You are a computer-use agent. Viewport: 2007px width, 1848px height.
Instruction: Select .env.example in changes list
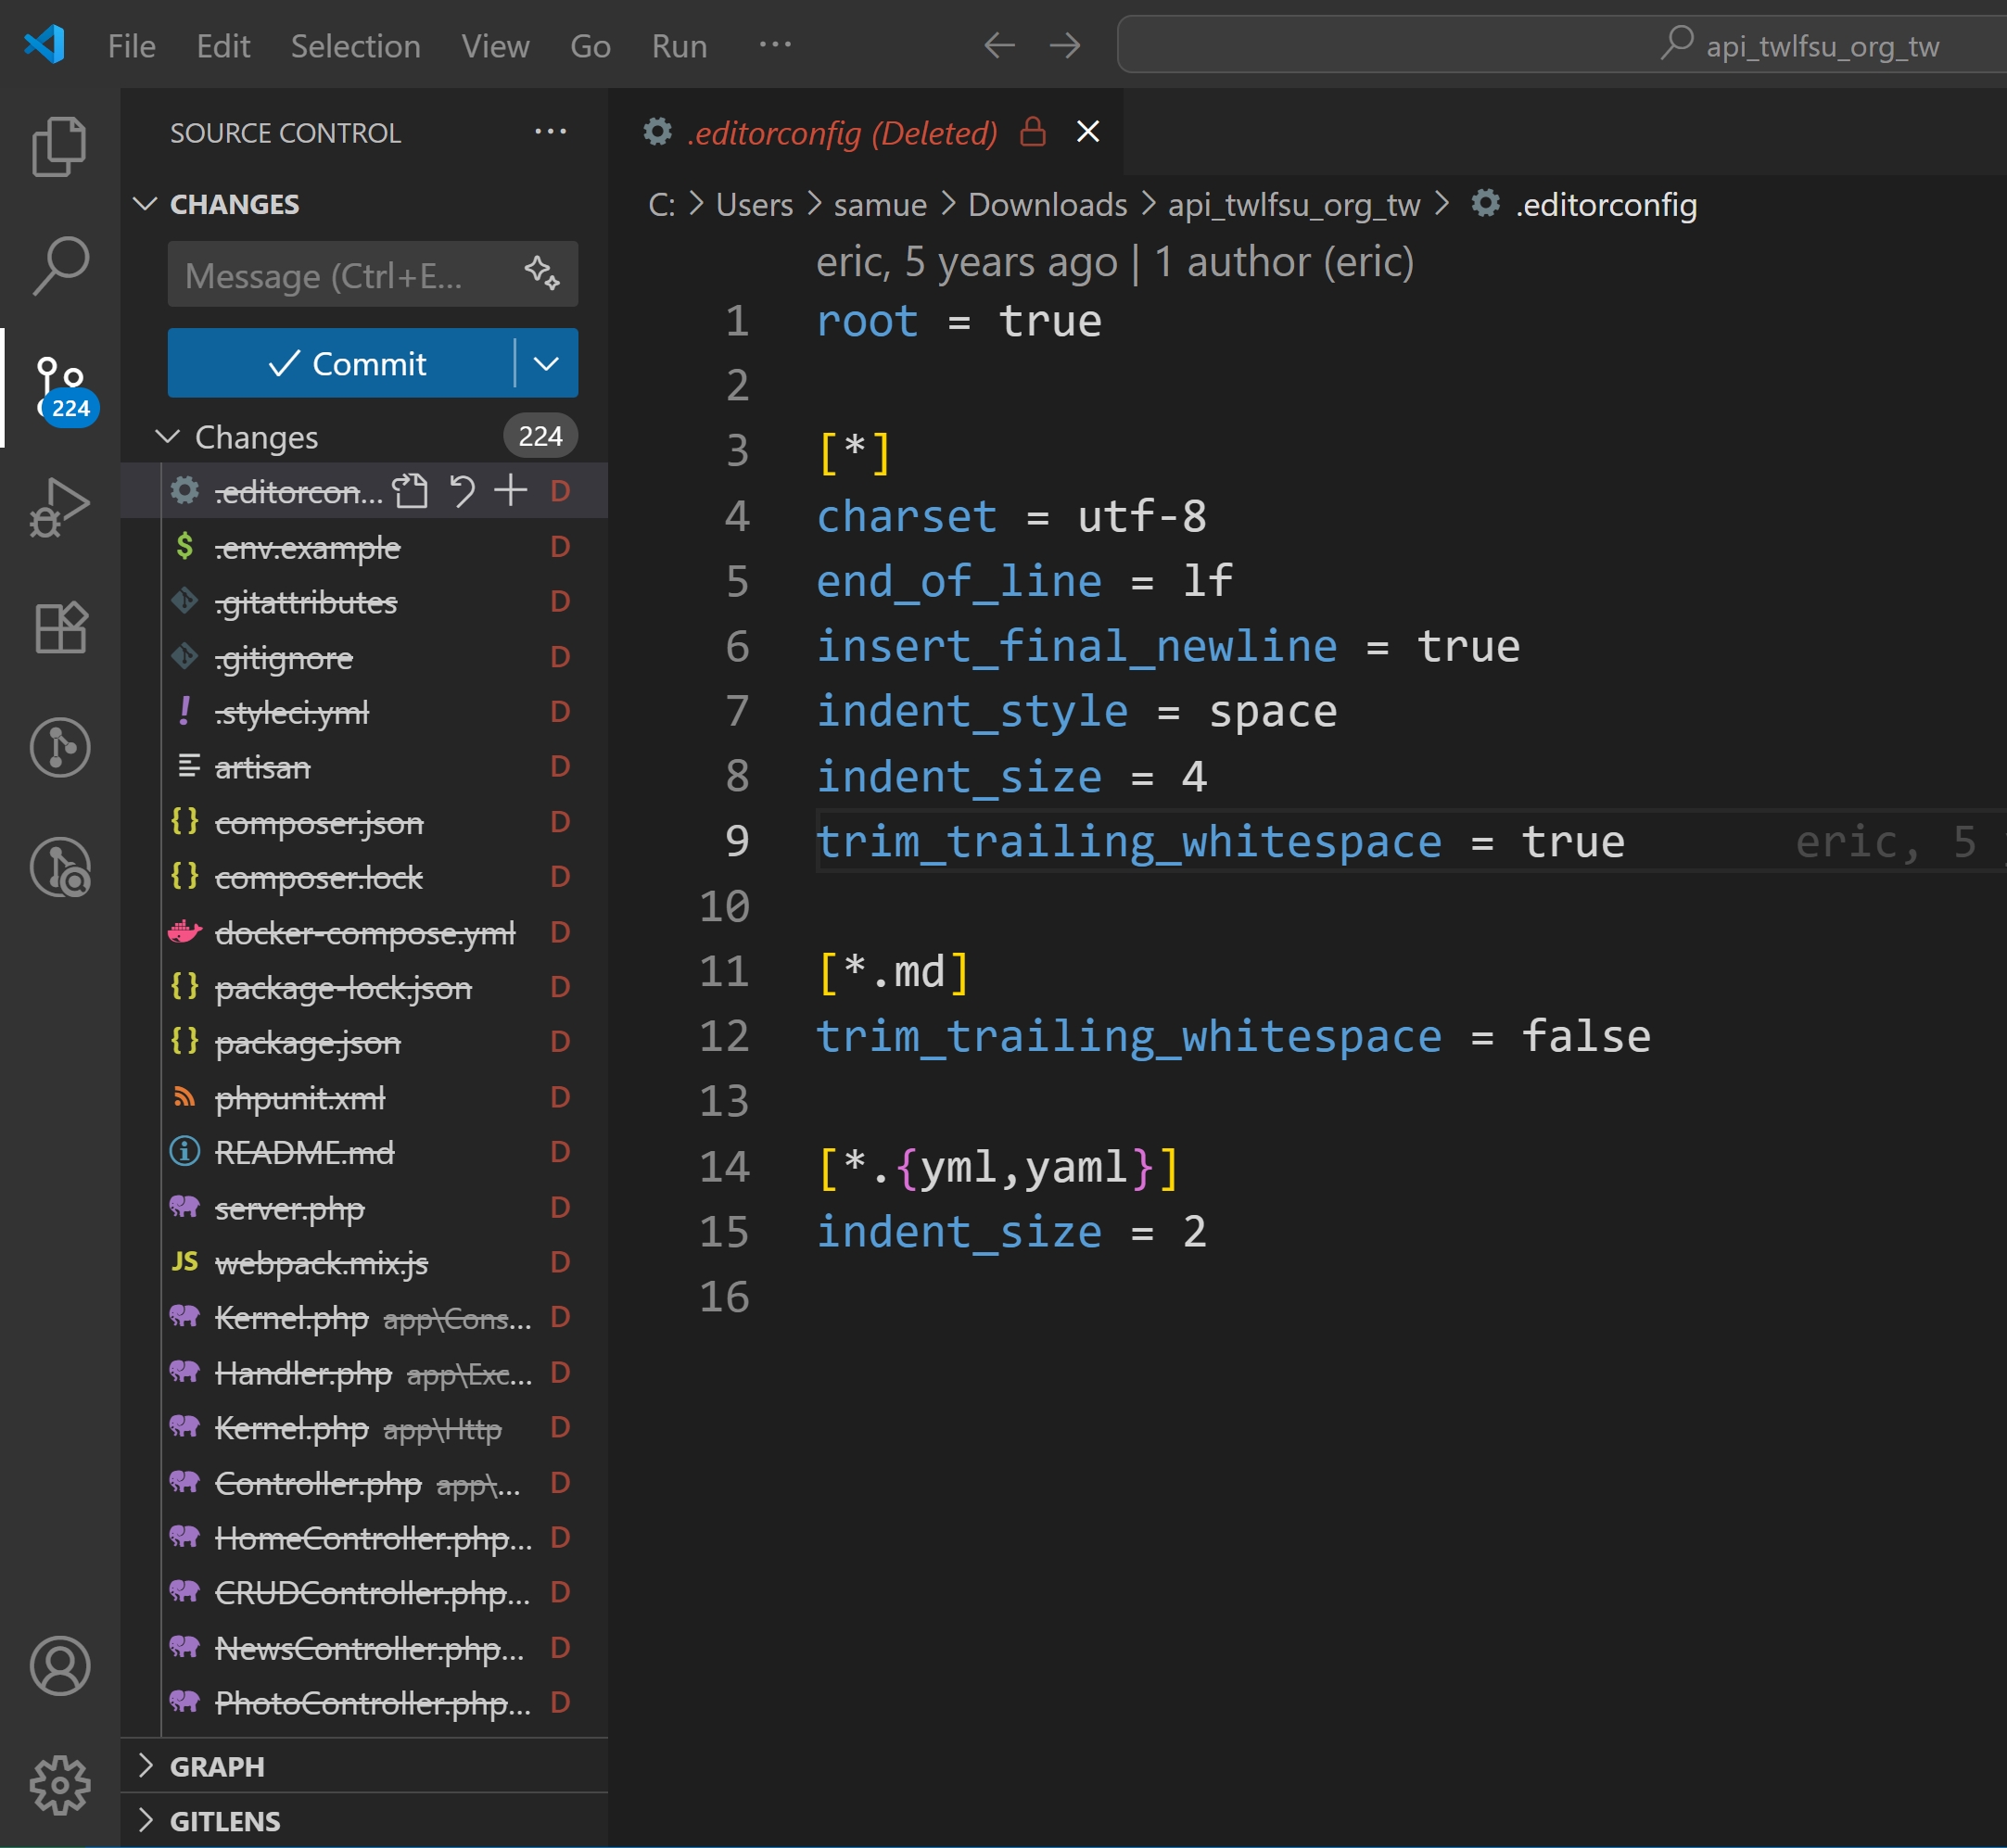point(364,547)
